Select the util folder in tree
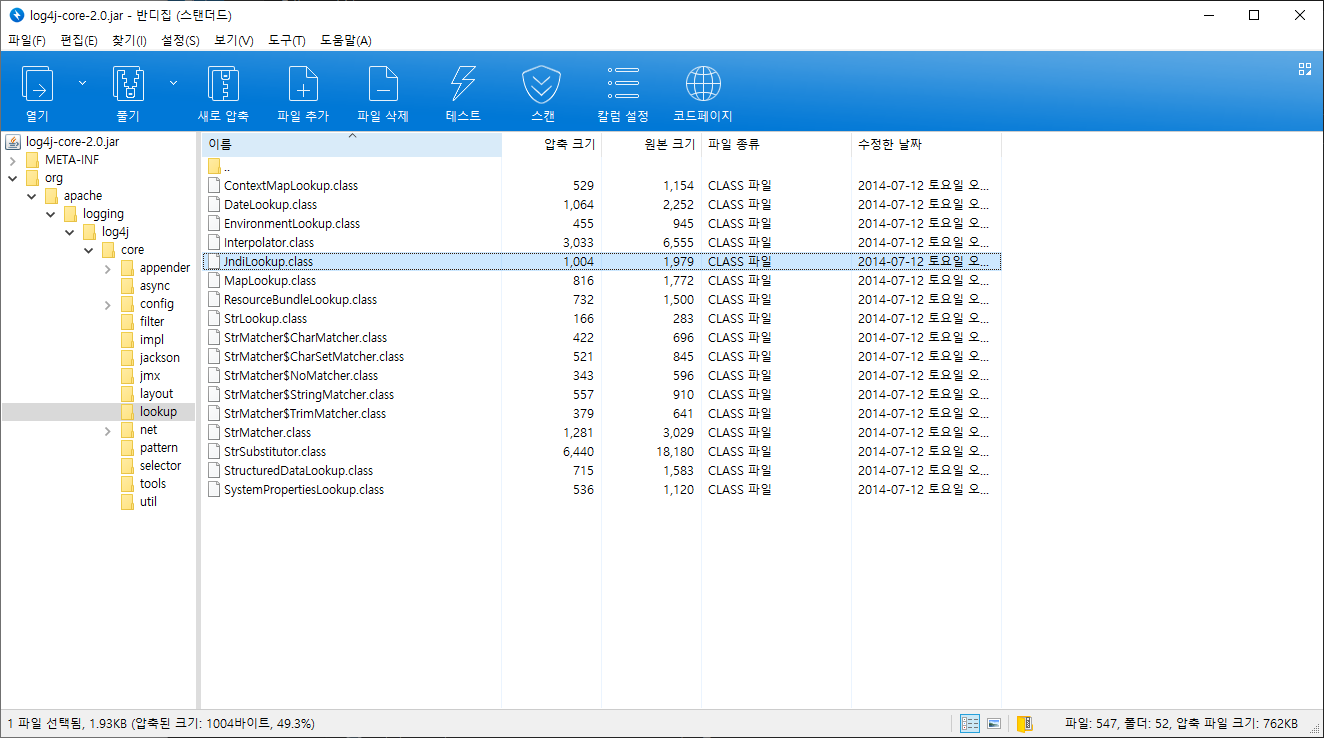 pos(149,502)
